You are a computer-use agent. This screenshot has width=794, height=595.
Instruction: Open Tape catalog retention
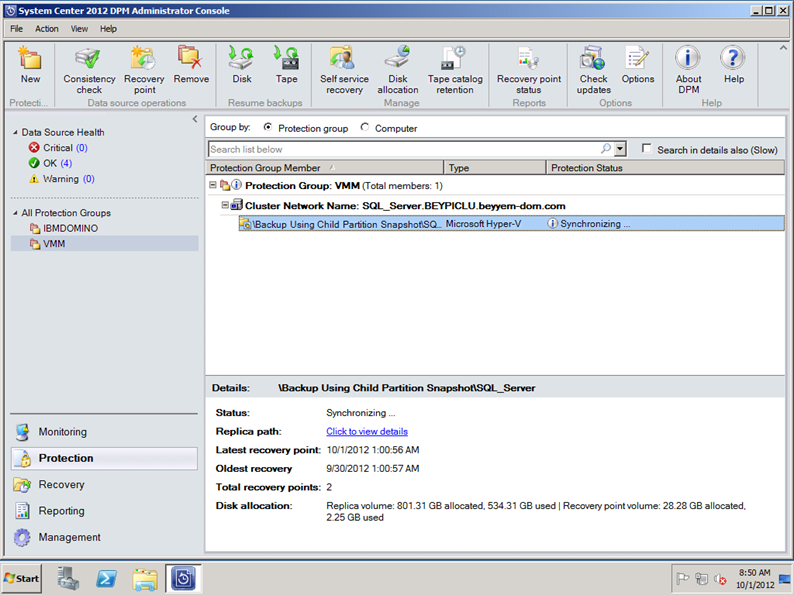pos(455,70)
